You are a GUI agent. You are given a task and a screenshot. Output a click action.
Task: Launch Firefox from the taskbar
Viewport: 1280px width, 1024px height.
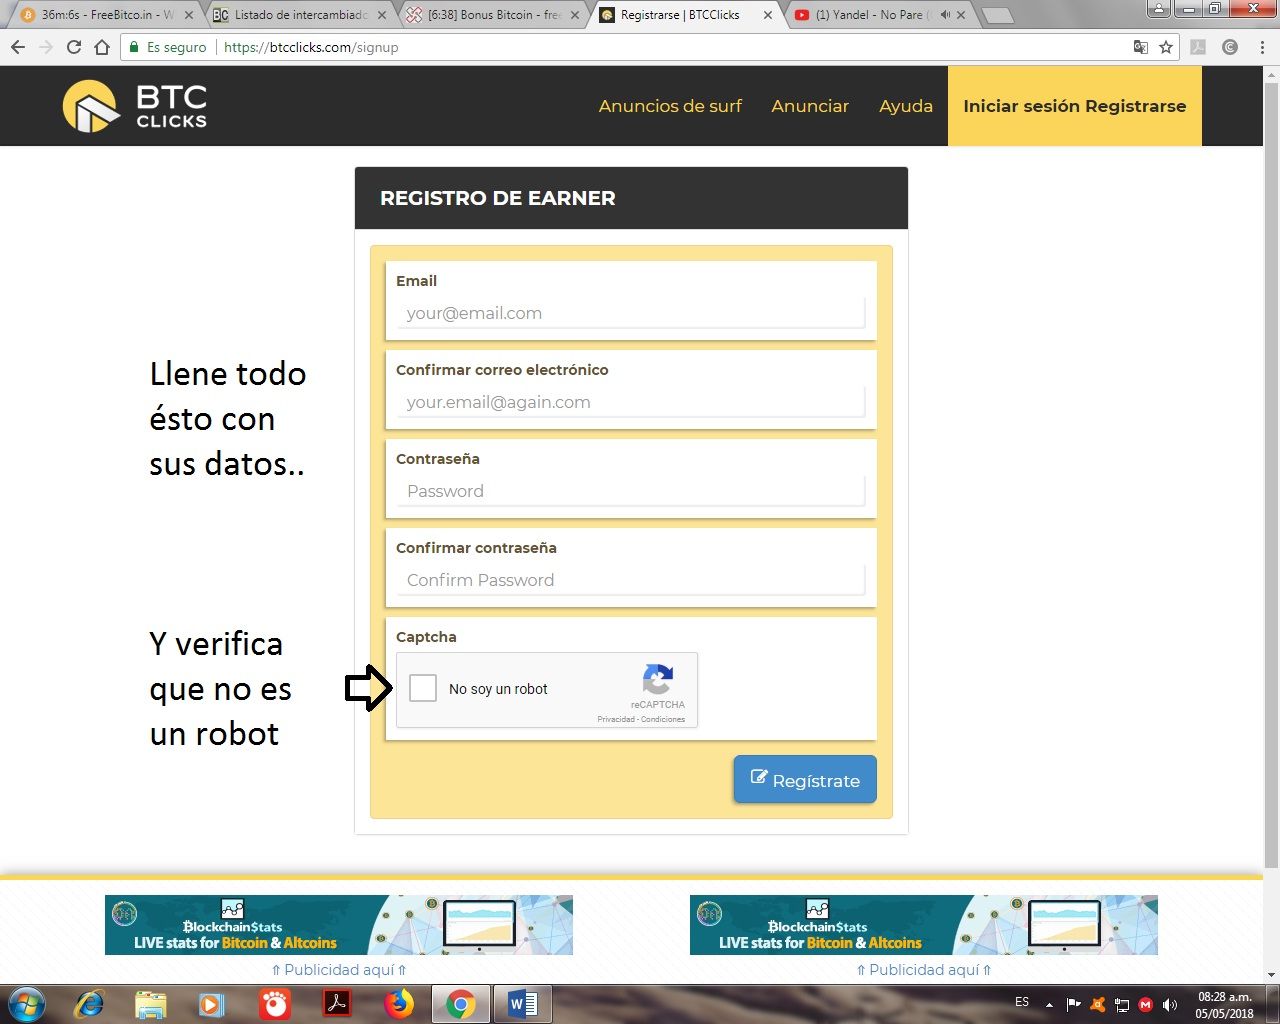pyautogui.click(x=399, y=1003)
